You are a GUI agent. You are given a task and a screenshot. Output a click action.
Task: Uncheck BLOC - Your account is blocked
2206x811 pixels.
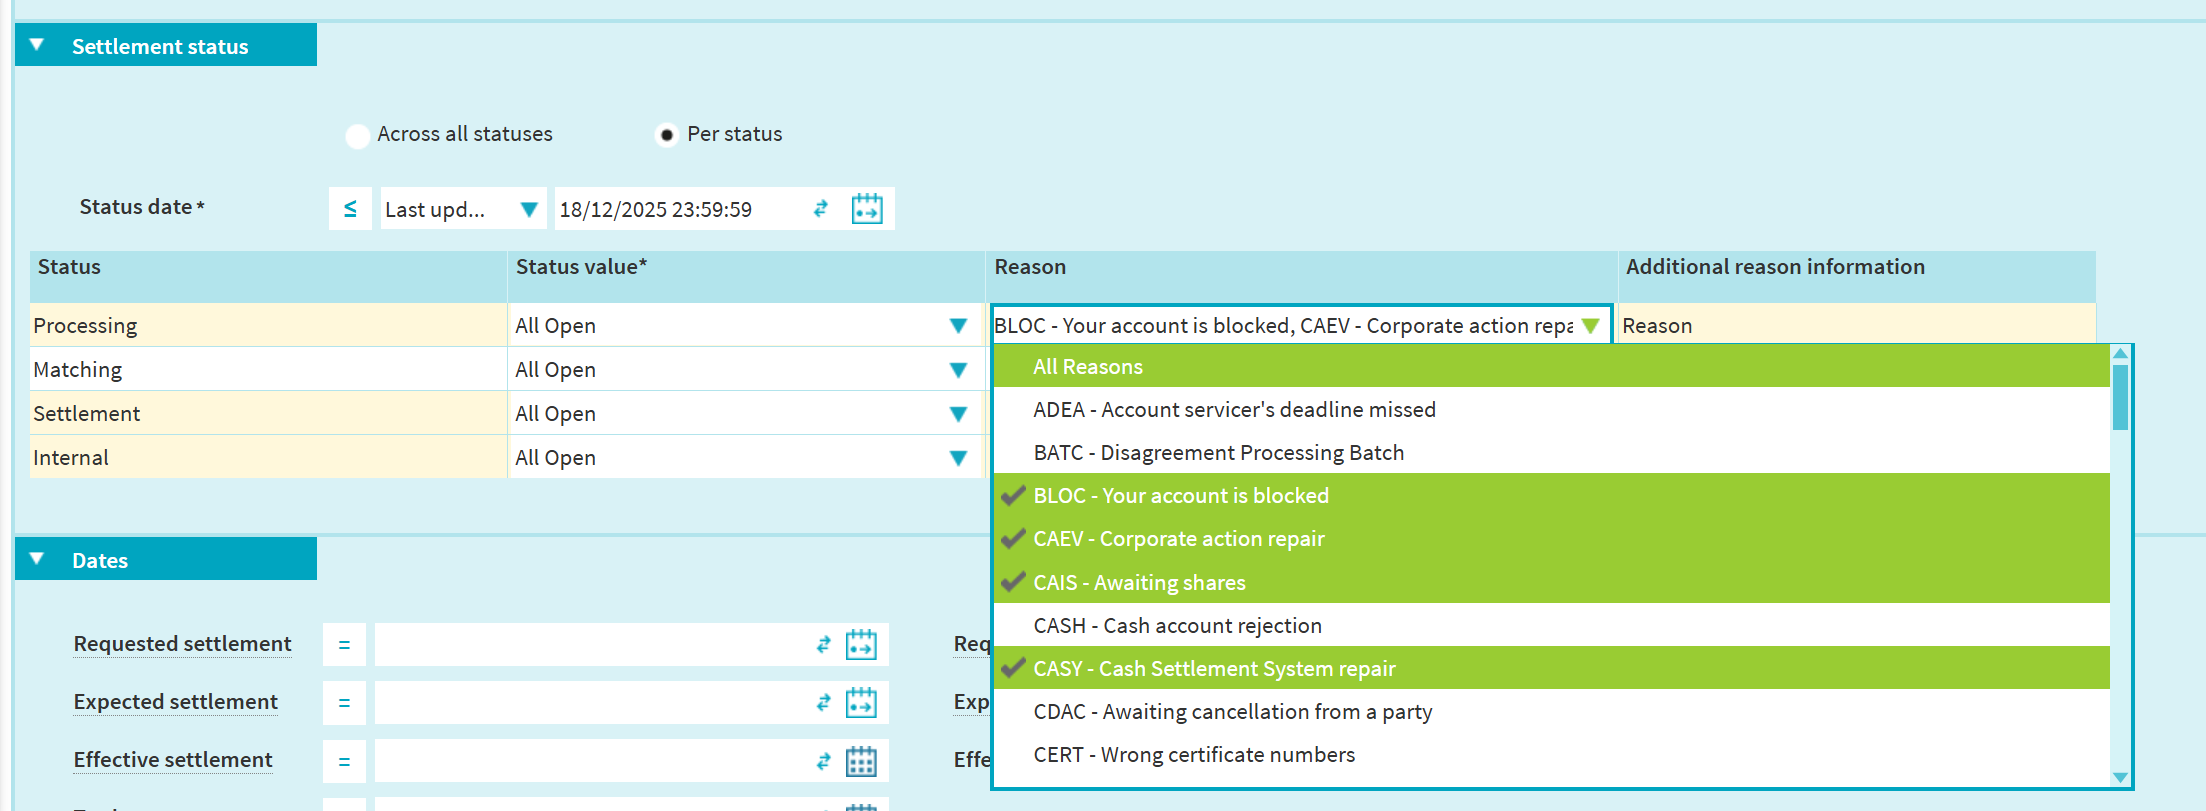click(1180, 496)
